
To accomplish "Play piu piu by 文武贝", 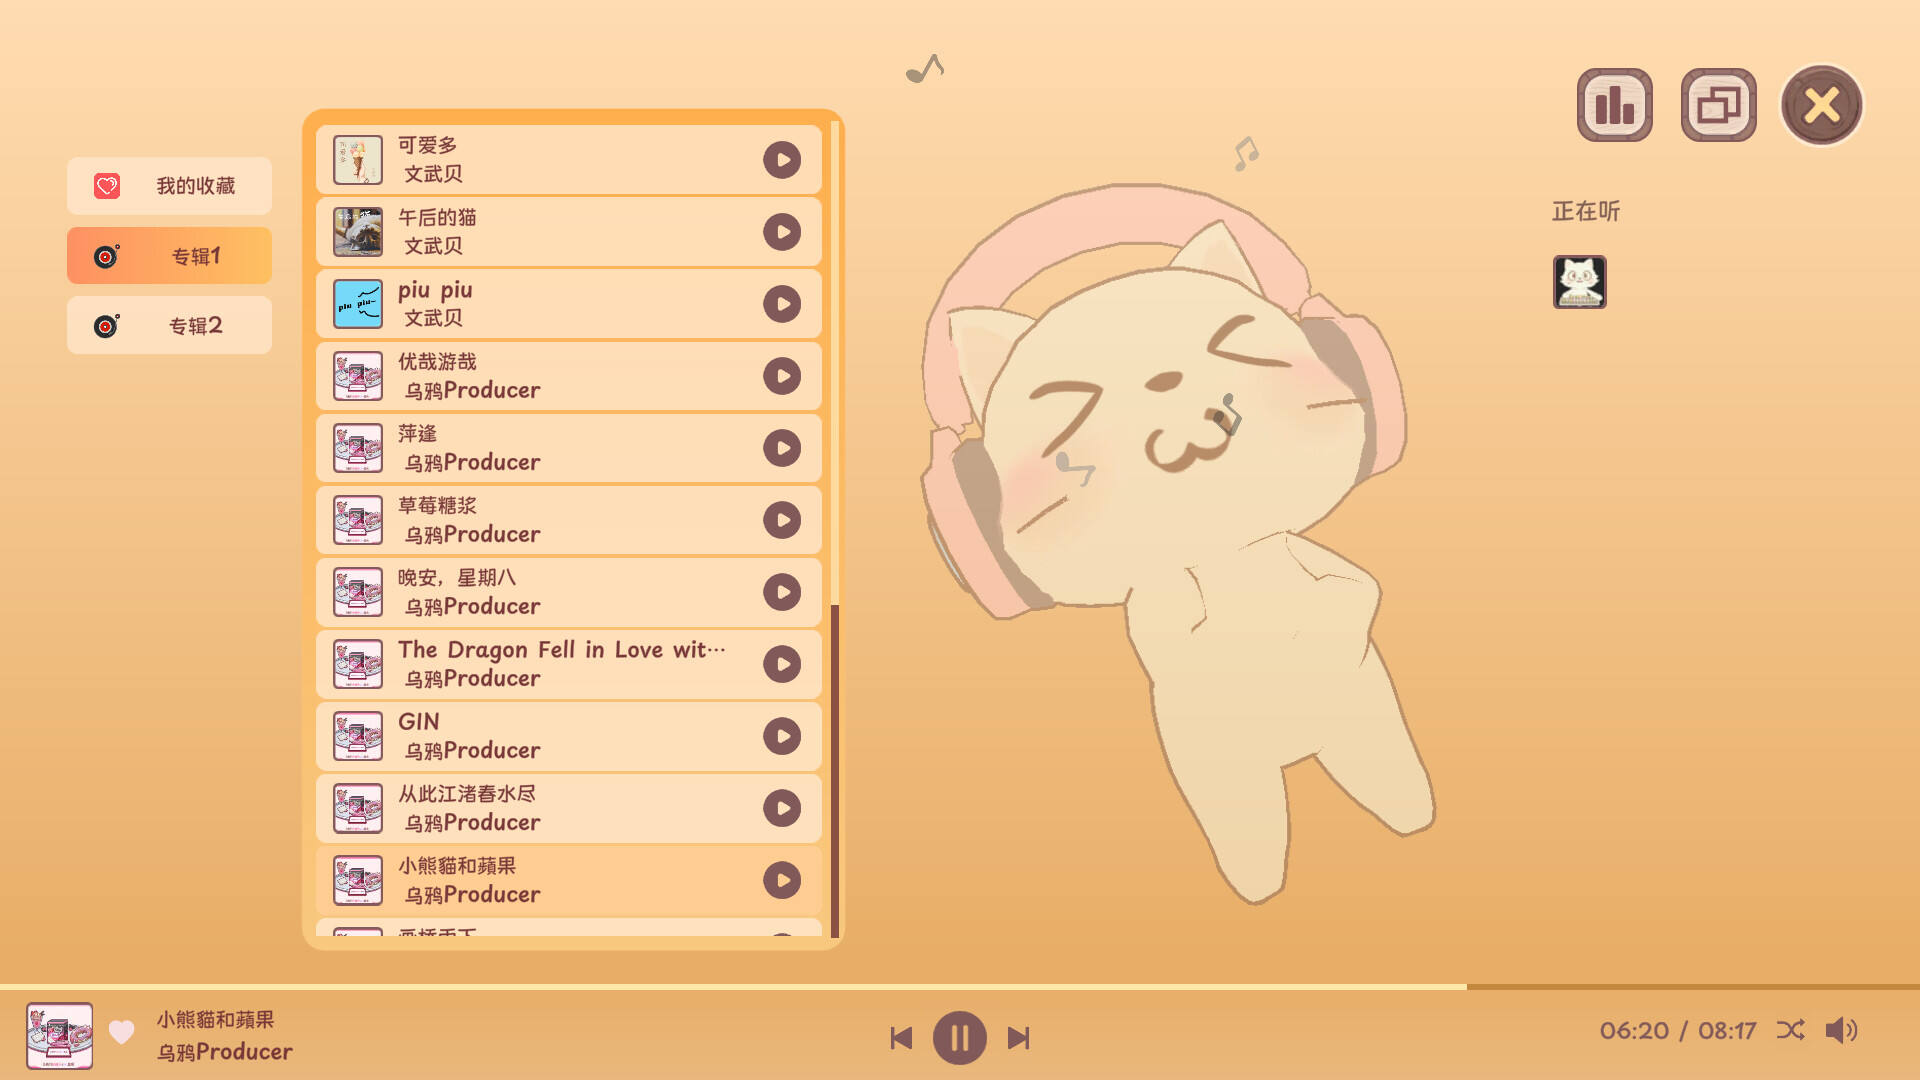I will coord(781,304).
